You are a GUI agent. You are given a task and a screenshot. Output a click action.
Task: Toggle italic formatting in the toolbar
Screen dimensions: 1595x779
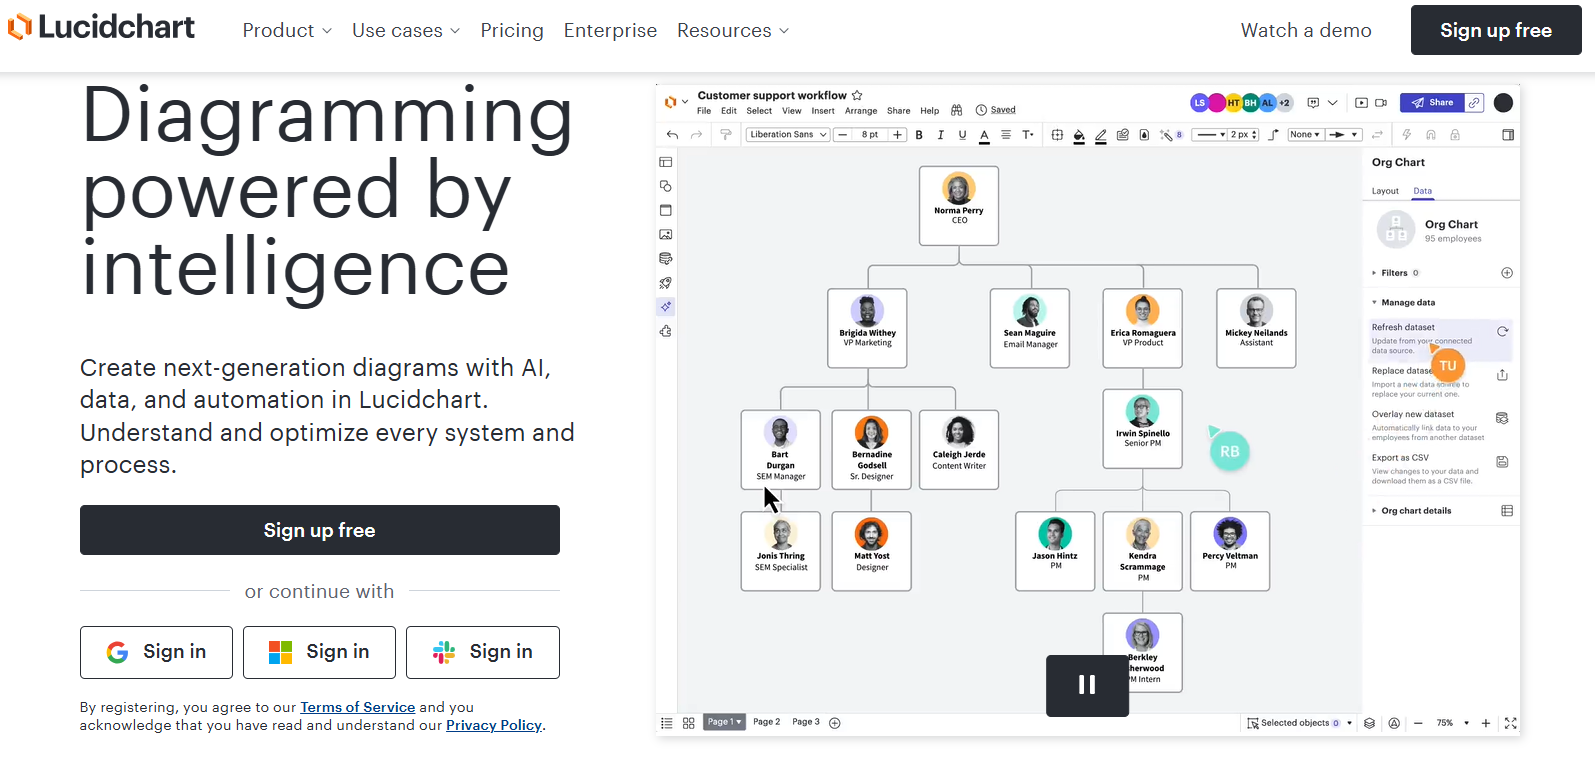point(940,135)
